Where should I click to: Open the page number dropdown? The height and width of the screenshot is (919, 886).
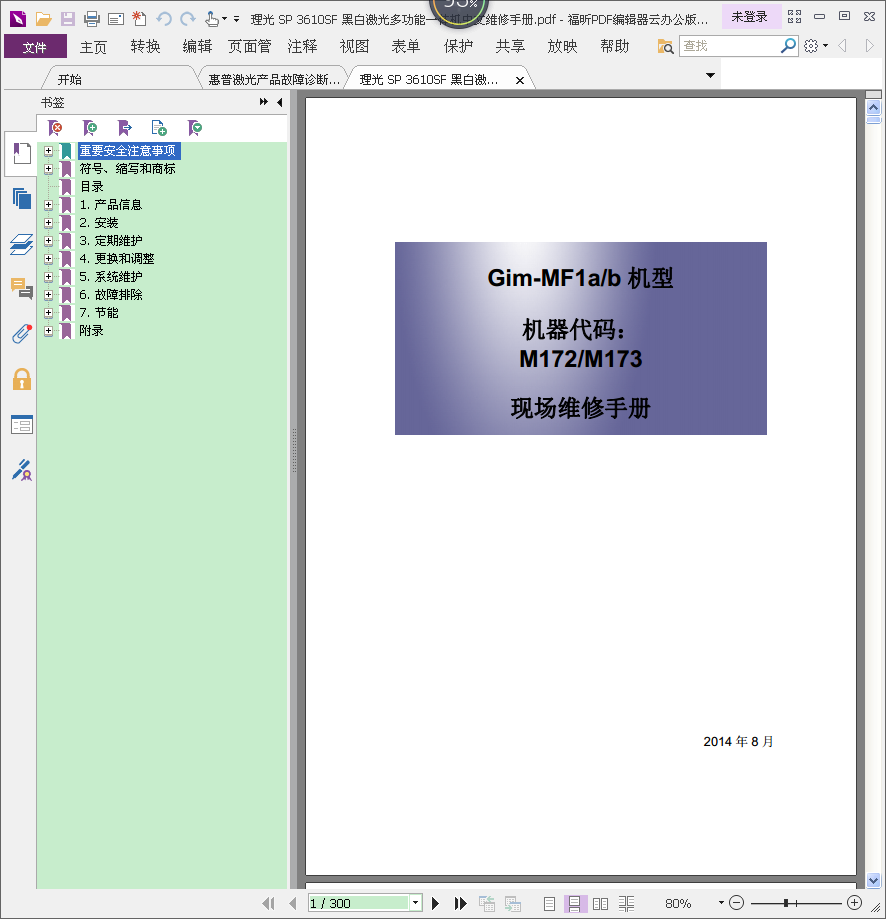click(x=415, y=903)
